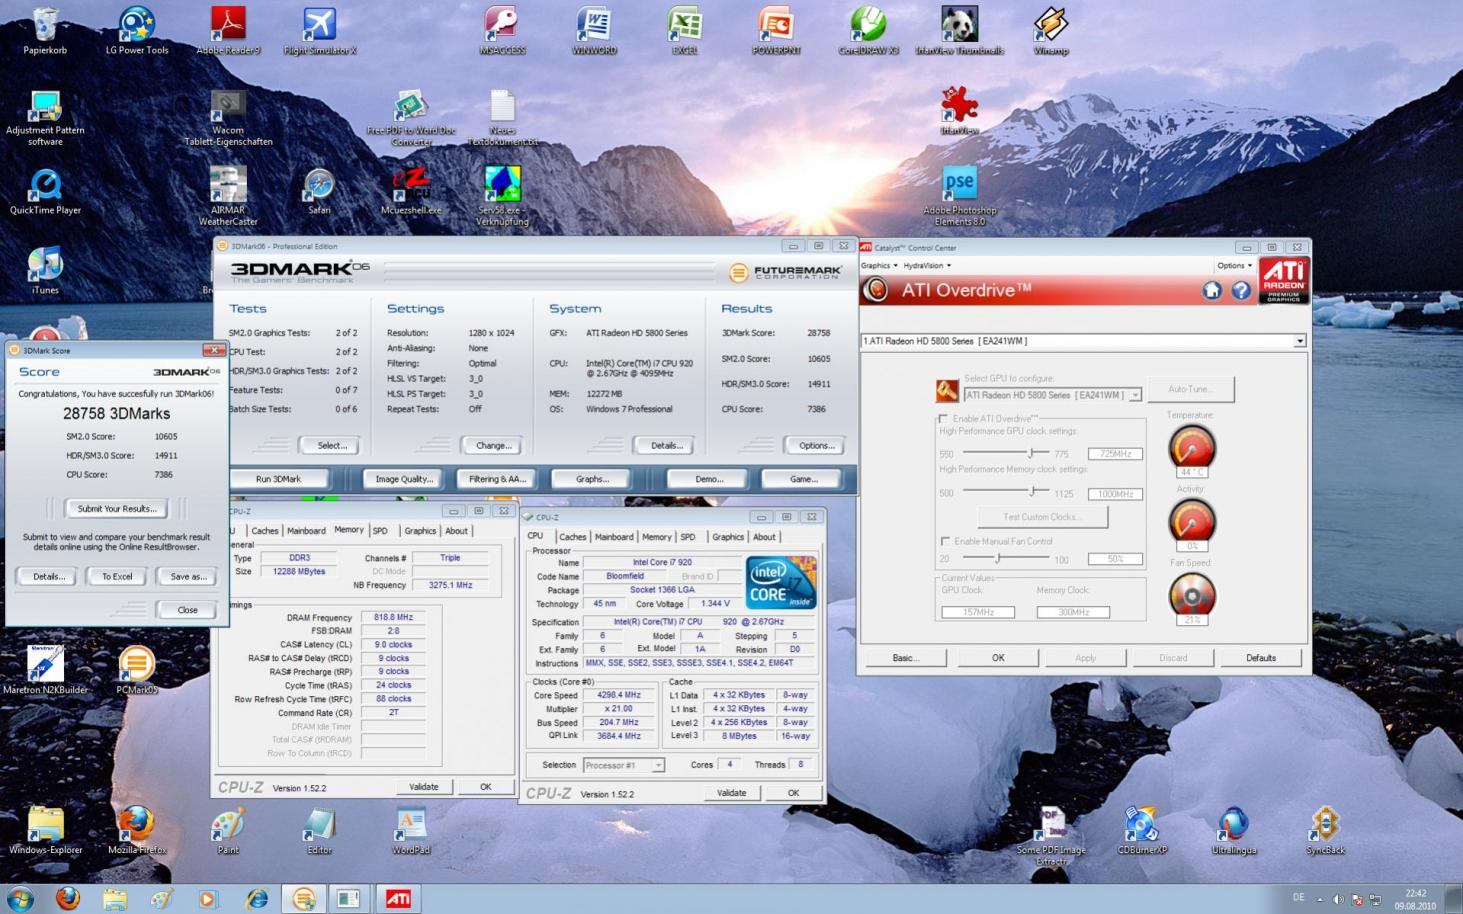Click Change... under 3DMark Settings
Screen dimensions: 1463x914
tap(493, 446)
